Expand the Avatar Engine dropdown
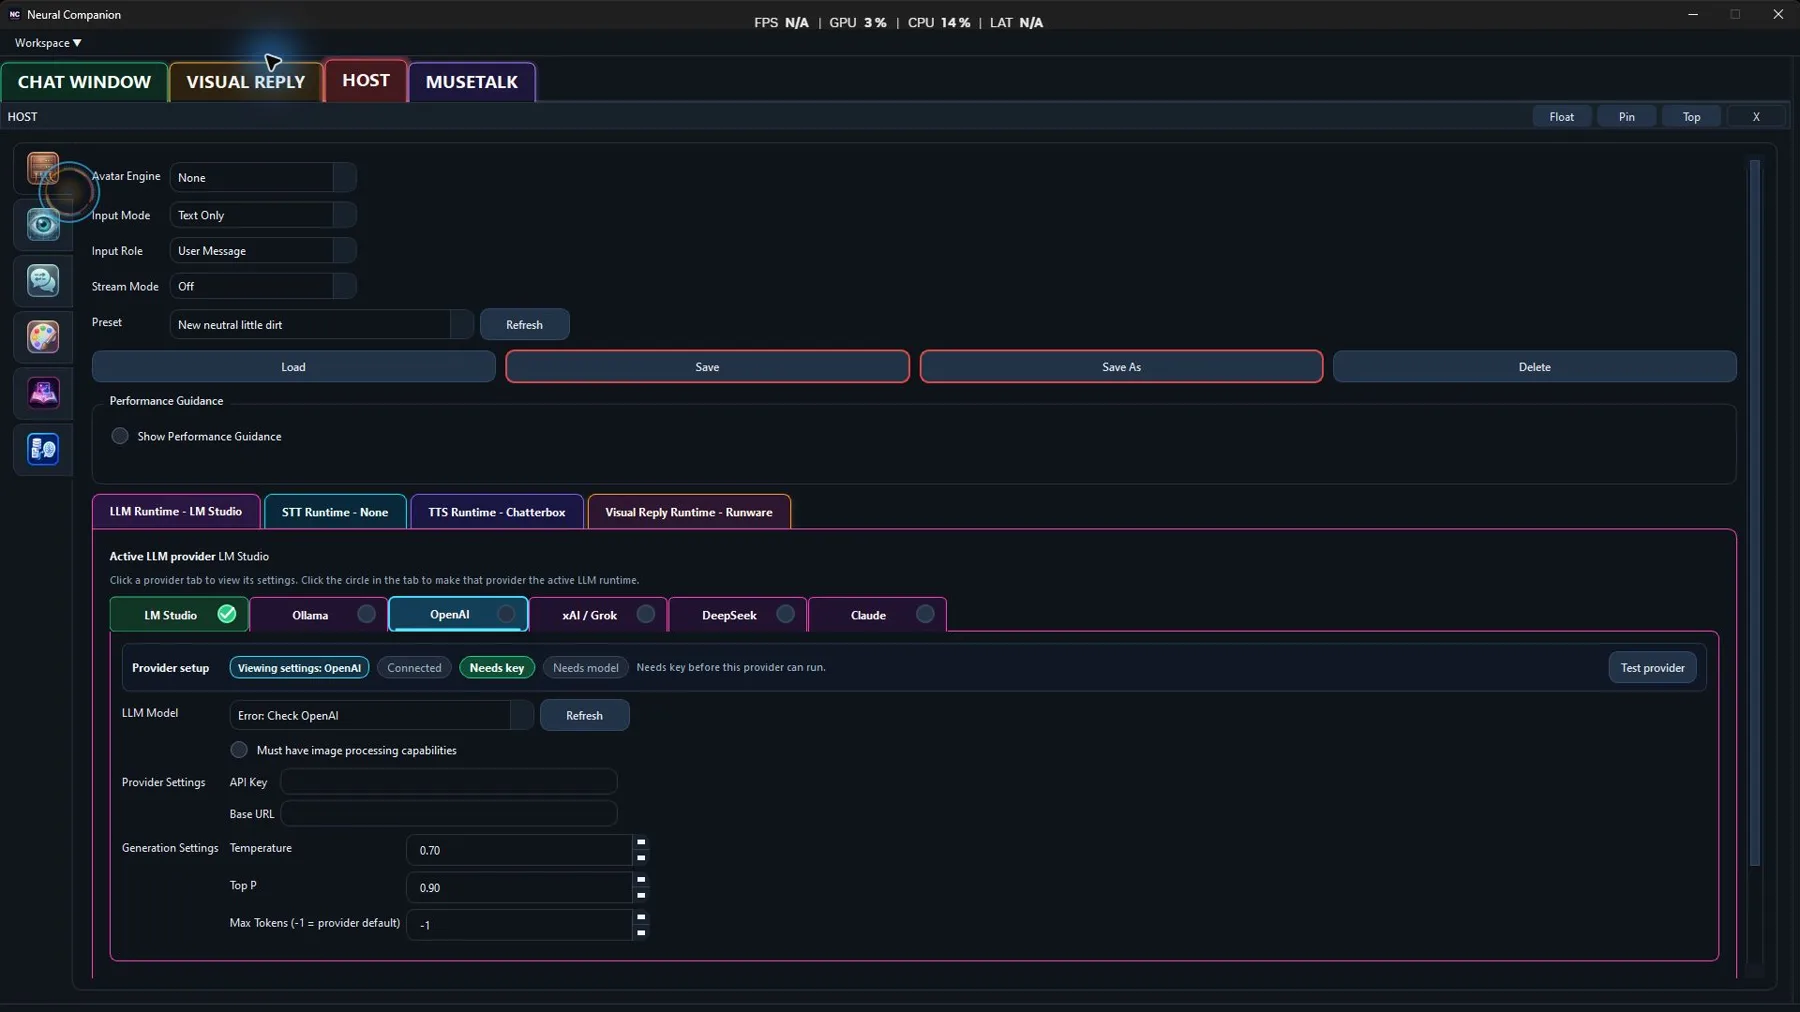Viewport: 1800px width, 1012px height. pos(344,177)
